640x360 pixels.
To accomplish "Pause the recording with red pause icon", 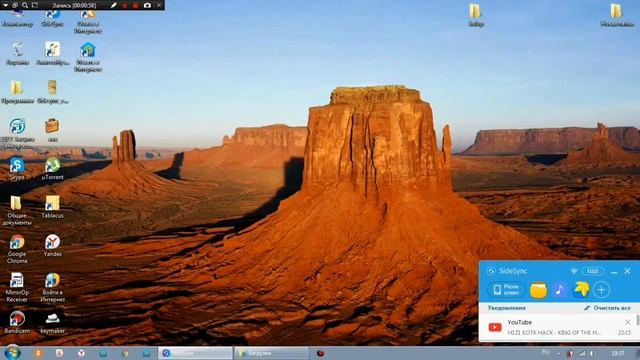I will 124,5.
